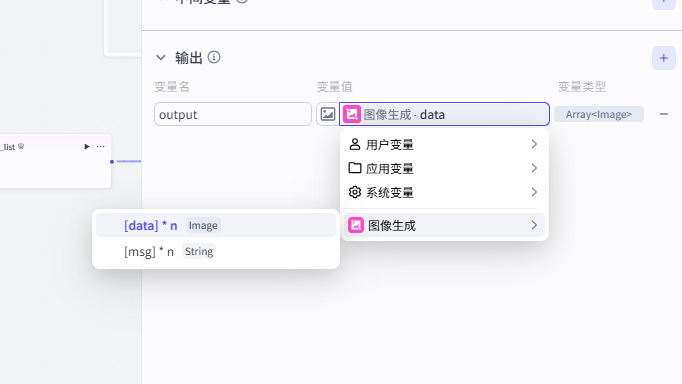Expand the 系统变量 submenu arrow
This screenshot has height=384, width=682.
pos(534,192)
